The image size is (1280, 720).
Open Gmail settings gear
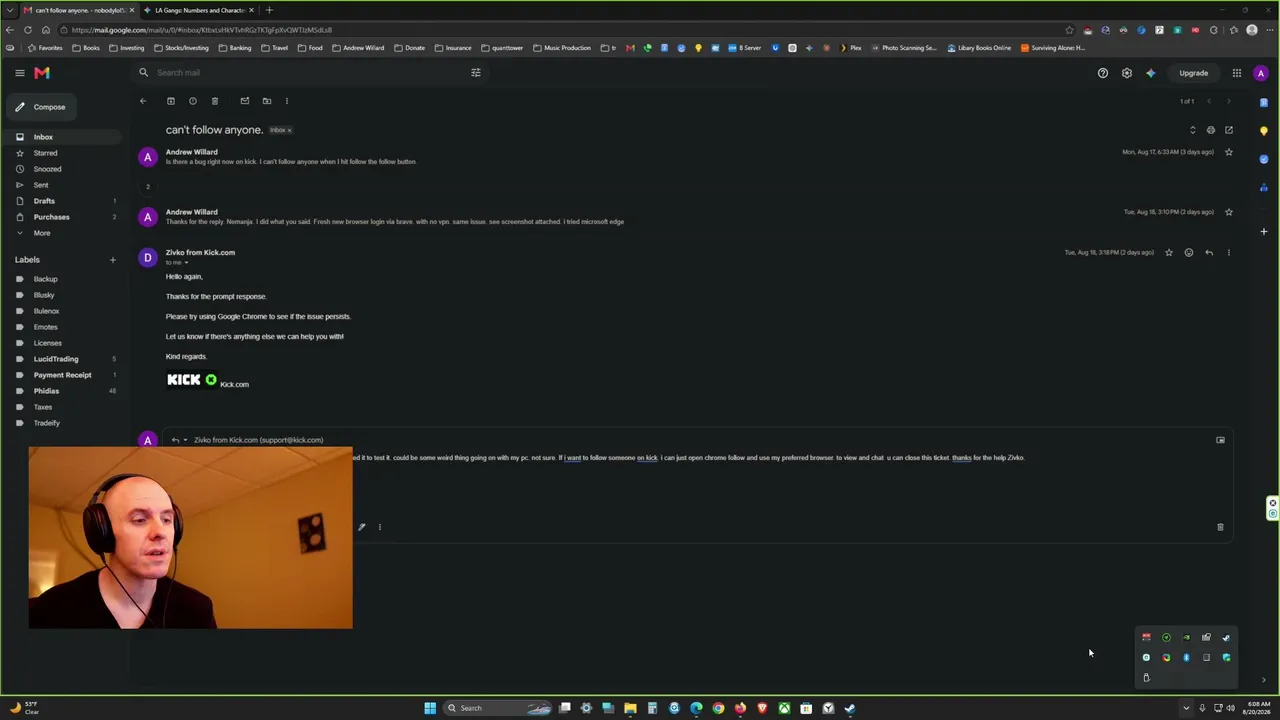[1127, 73]
